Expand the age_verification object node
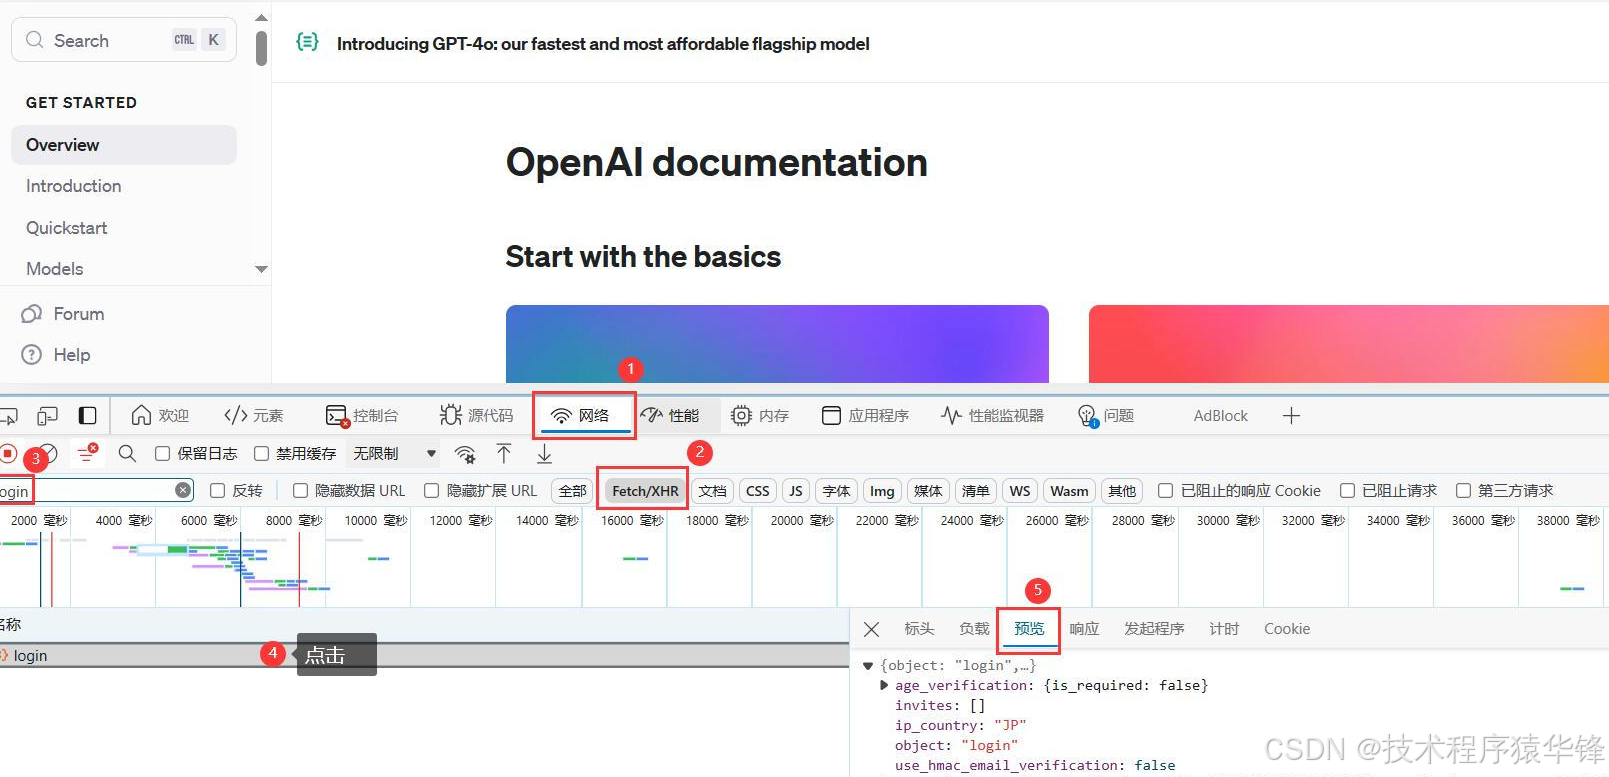Screen dimensions: 1609x777 (x=884, y=685)
